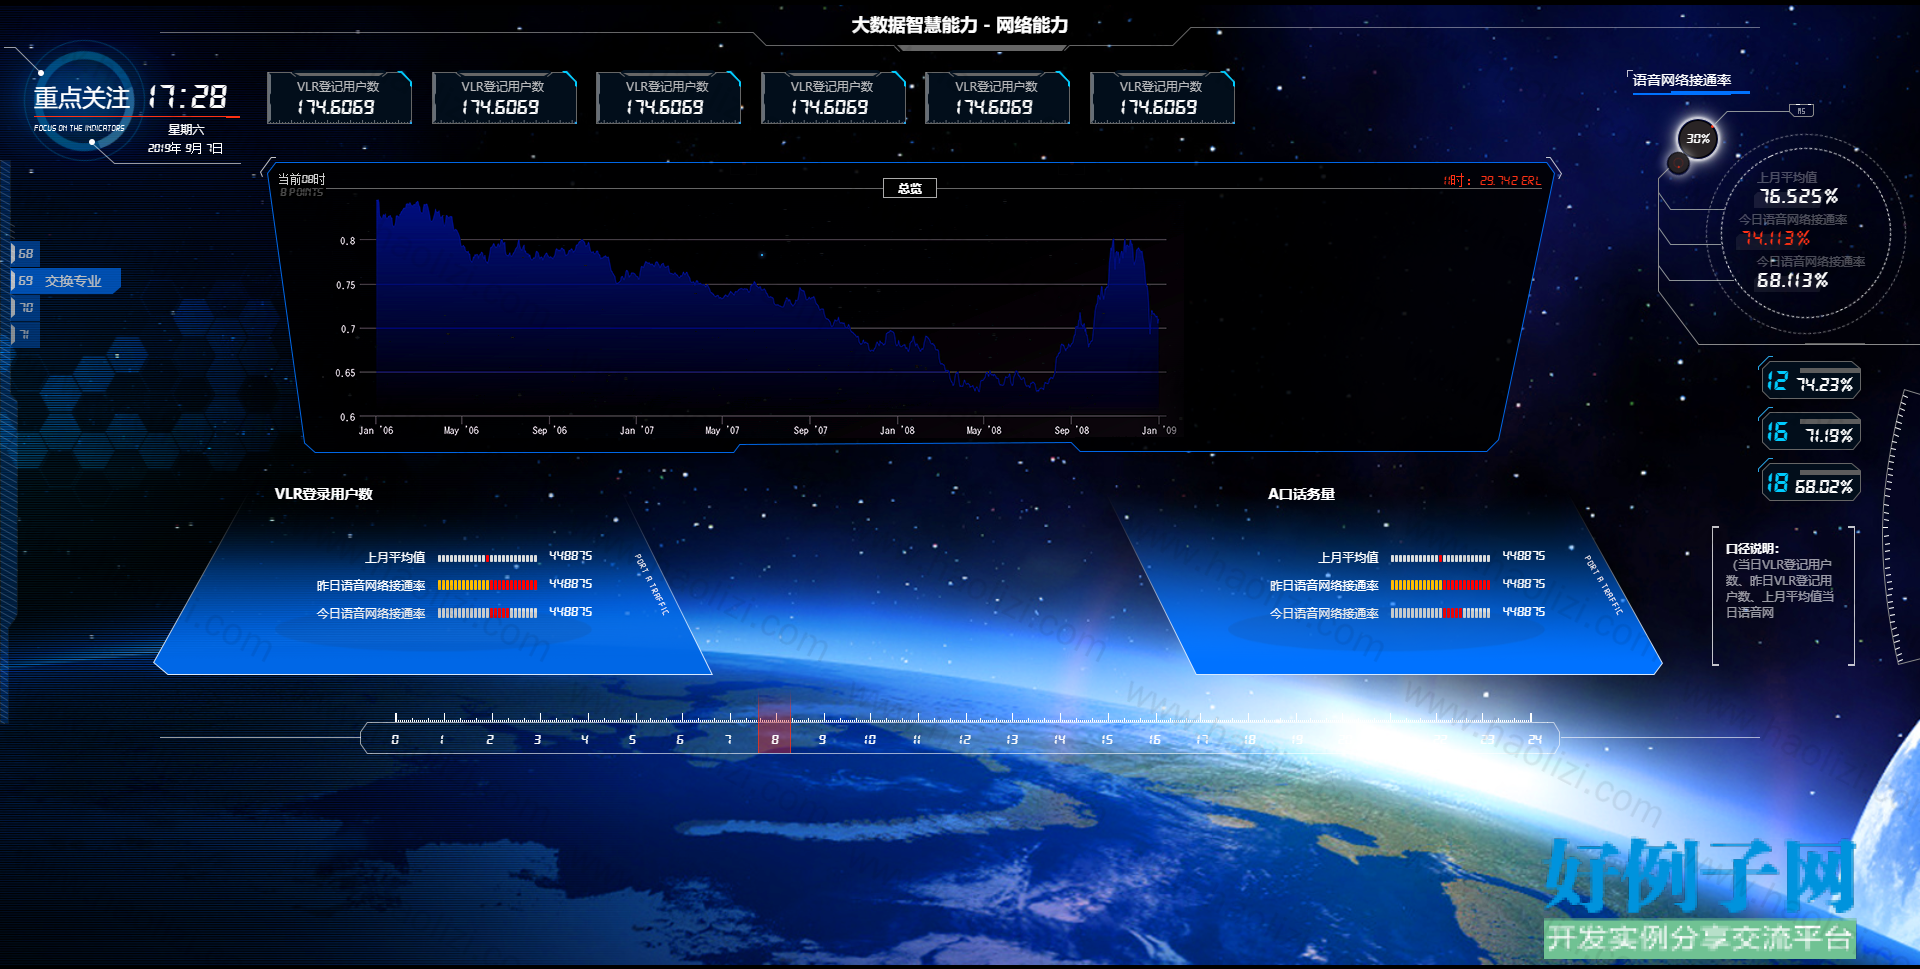Screen dimensions: 1920x969
Task: Click the 上月平均值 bar in A口话务量 panel
Action: click(1440, 558)
